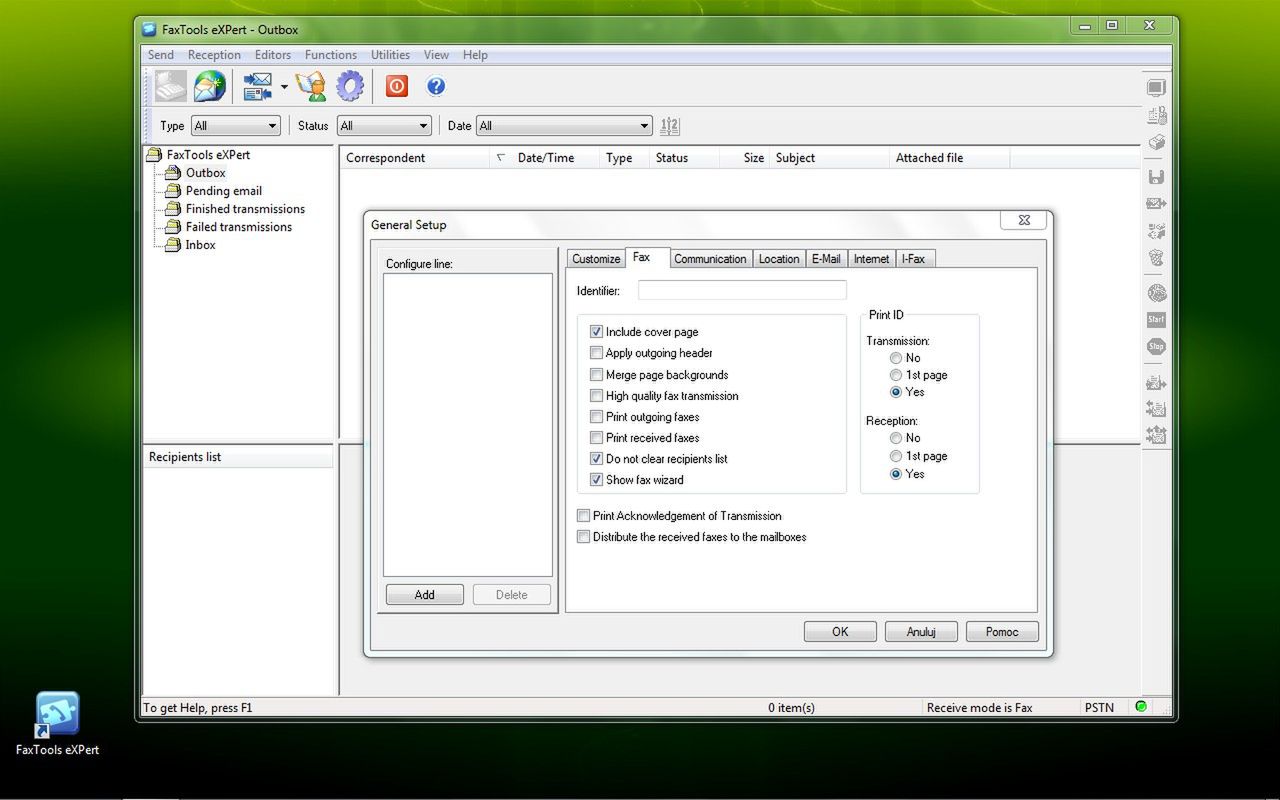
Task: Select Yes radio under Transmission
Action: (896, 392)
